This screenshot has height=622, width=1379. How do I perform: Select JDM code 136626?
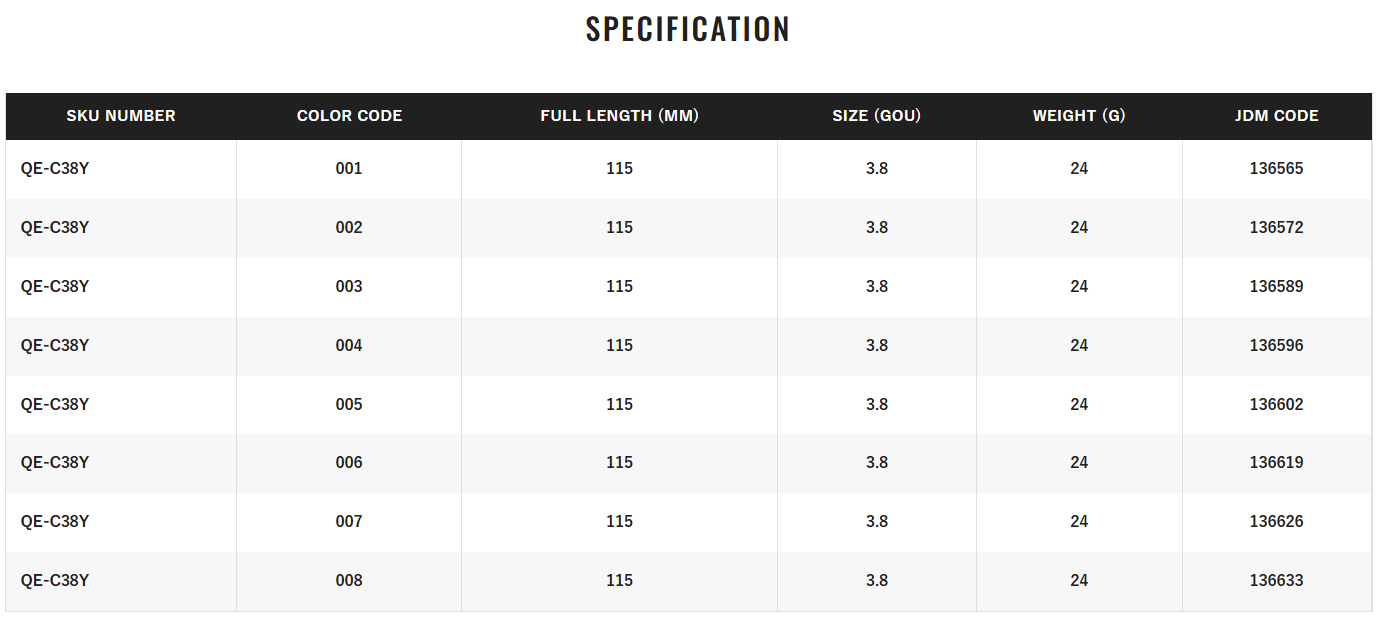click(x=1276, y=522)
